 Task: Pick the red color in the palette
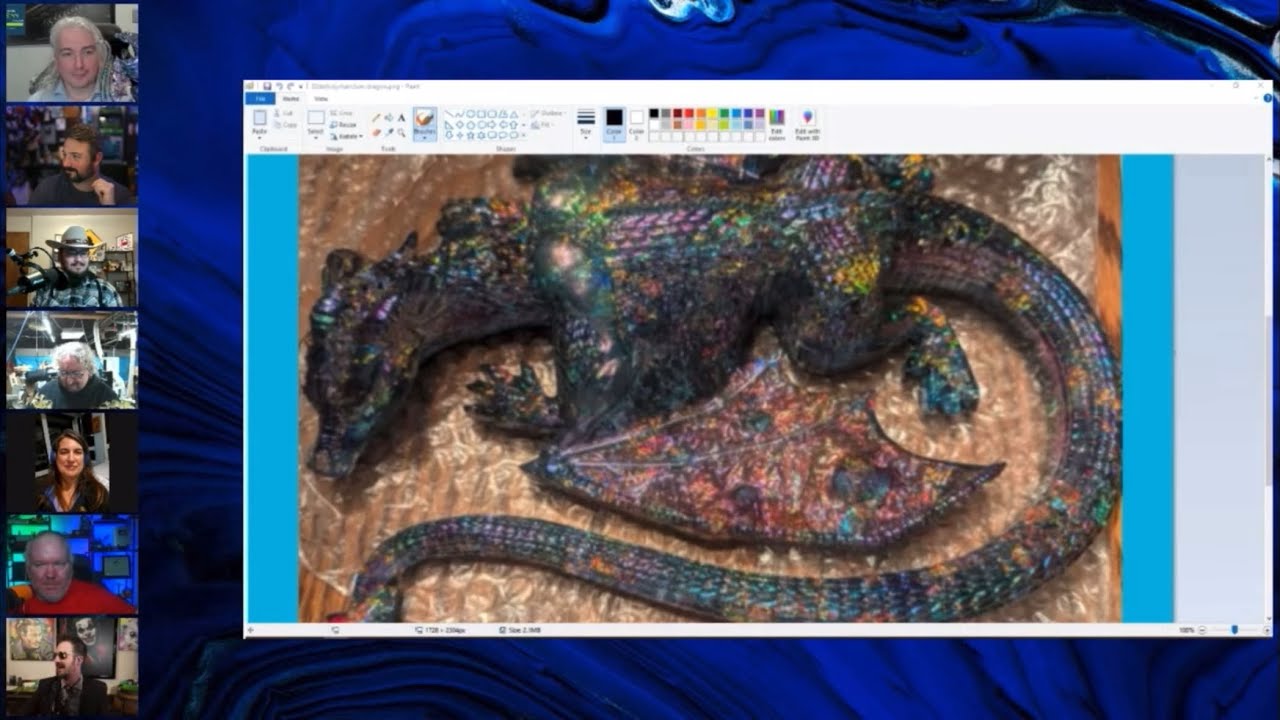pyautogui.click(x=689, y=114)
